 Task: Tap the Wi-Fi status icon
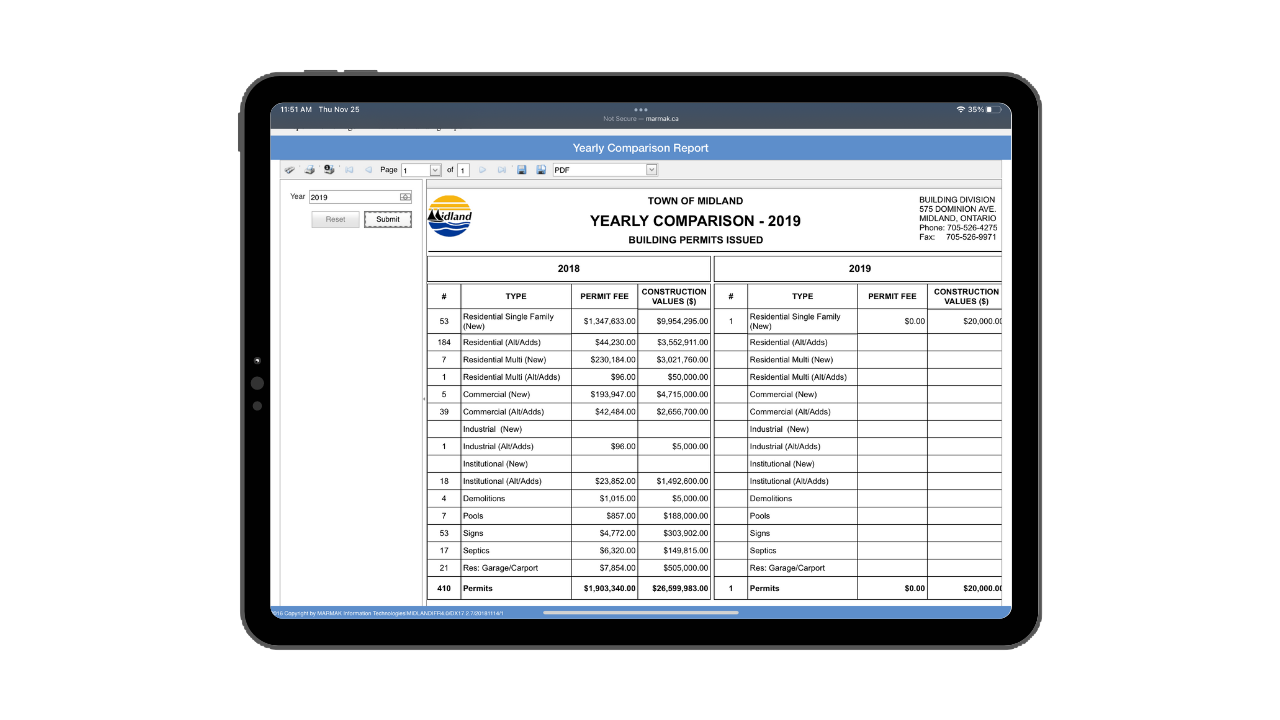point(961,109)
